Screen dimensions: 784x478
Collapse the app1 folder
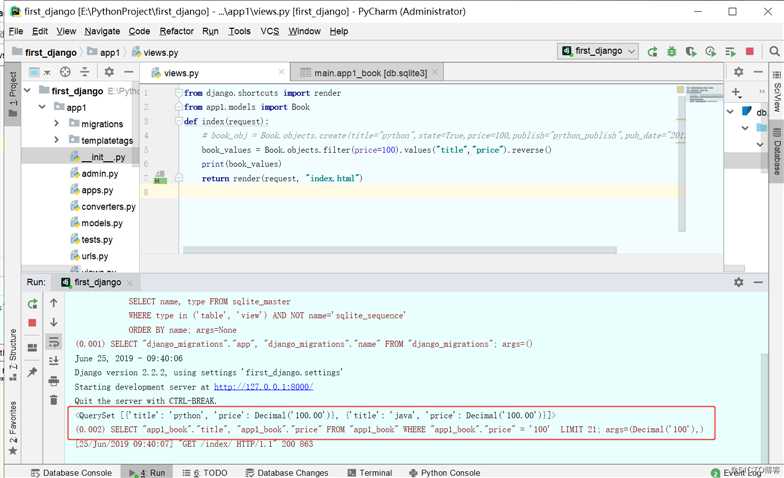(42, 107)
